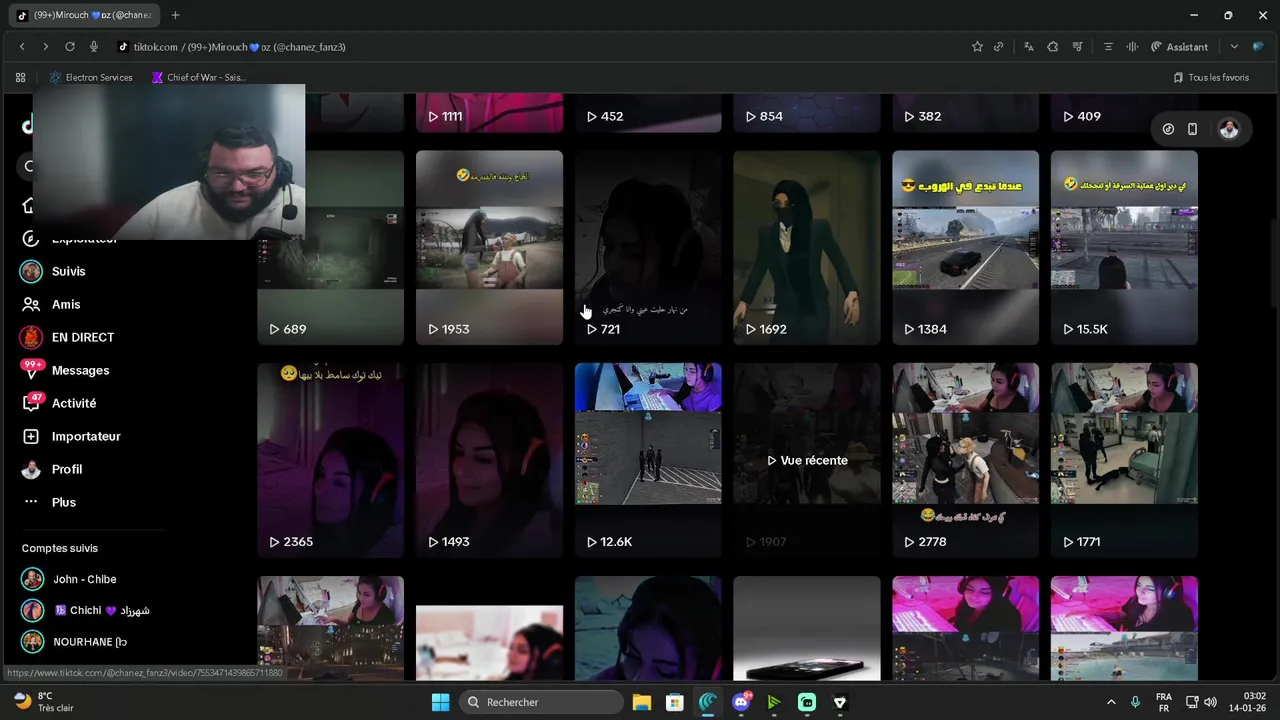
Task: Click the TikTok coins icon top right
Action: point(1168,129)
